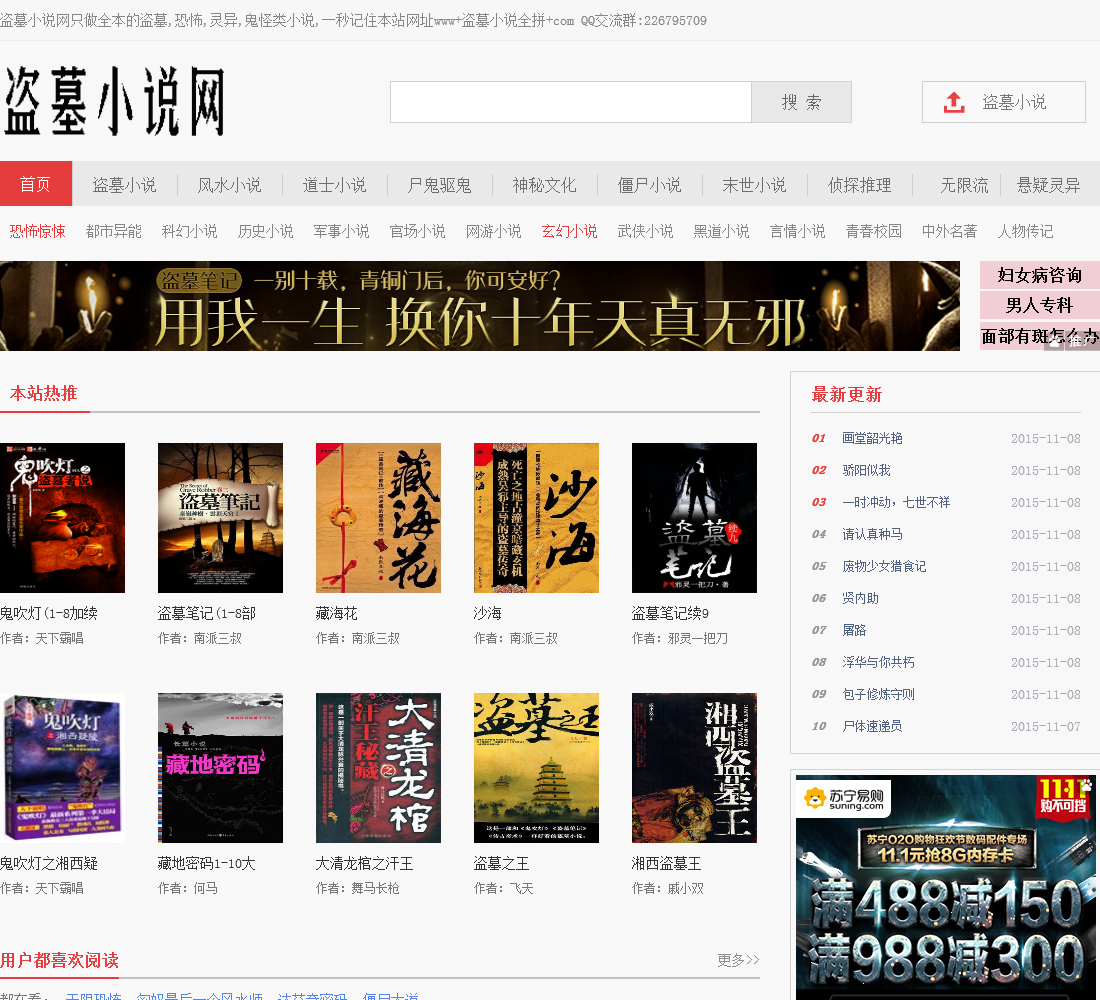This screenshot has width=1100, height=1000.
Task: Open latest update 尸体速递员
Action: coord(872,726)
